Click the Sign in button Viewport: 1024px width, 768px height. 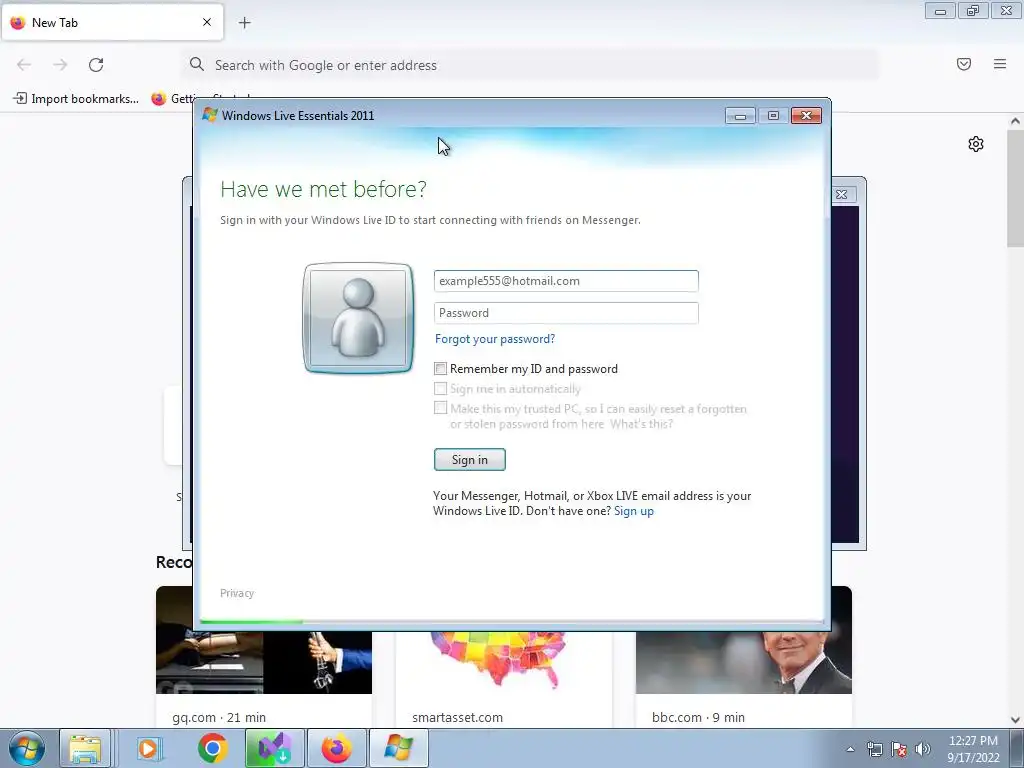click(470, 460)
